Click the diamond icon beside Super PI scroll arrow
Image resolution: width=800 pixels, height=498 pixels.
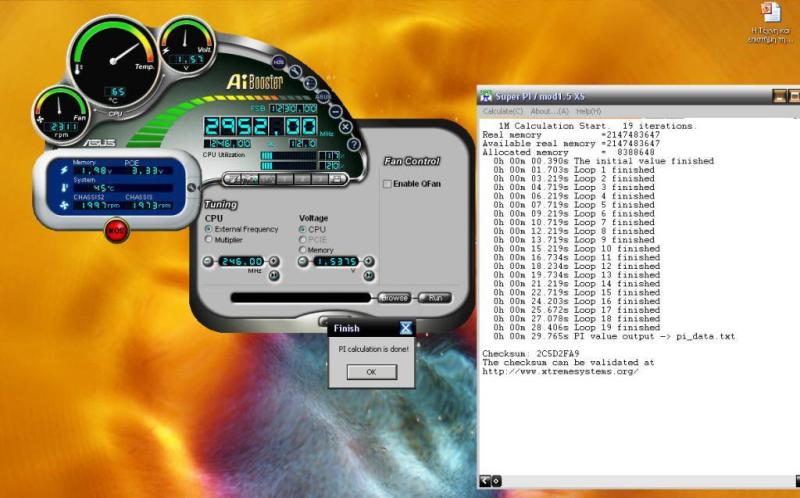coord(496,481)
